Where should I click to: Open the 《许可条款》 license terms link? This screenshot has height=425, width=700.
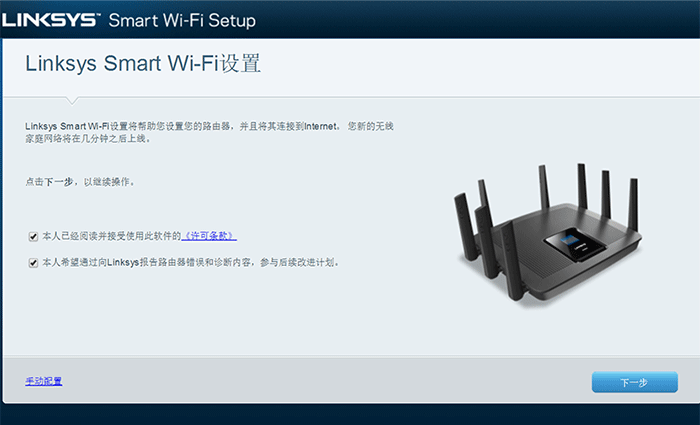[x=209, y=236]
